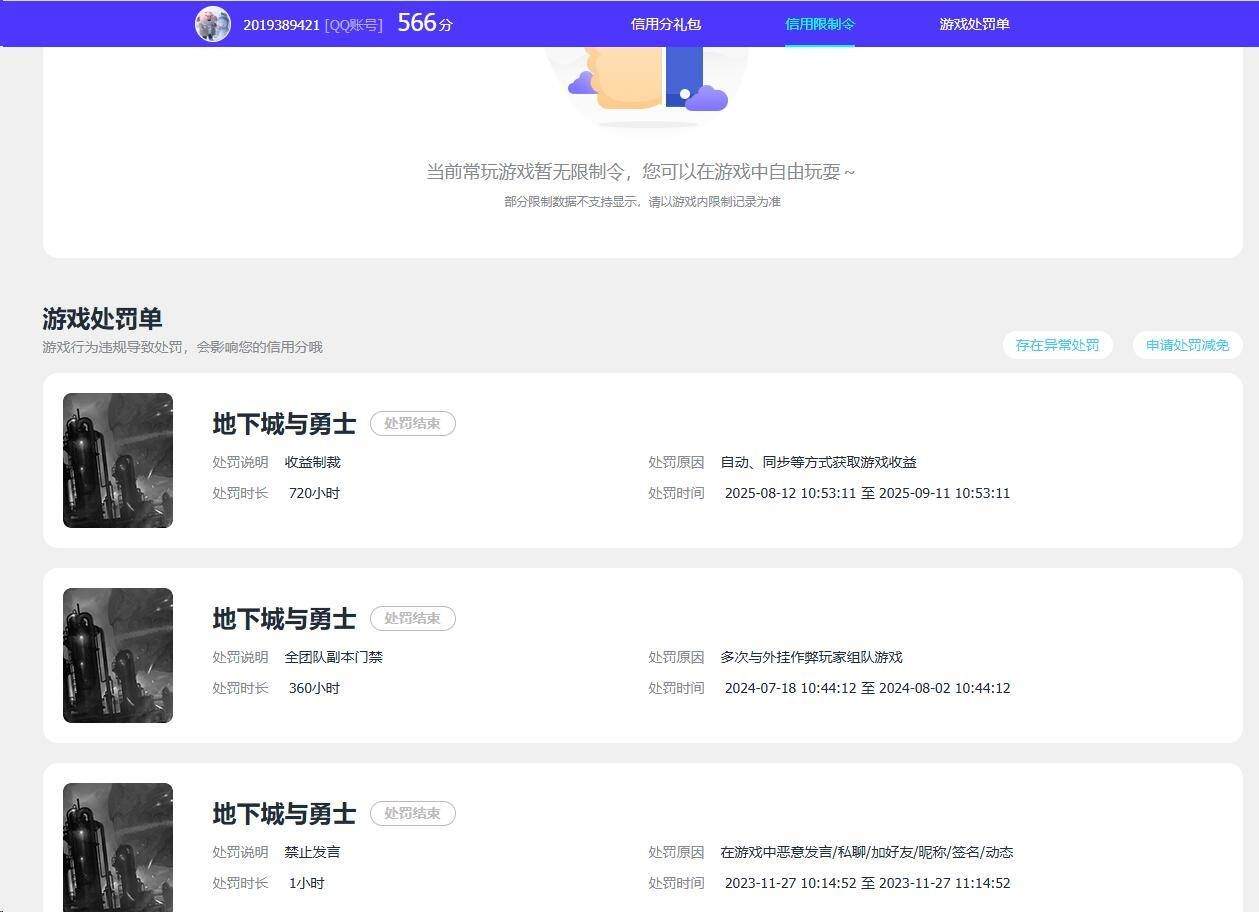Image resolution: width=1259 pixels, height=912 pixels.
Task: Click the 处罚结束 badge in the 720小时 record
Action: click(413, 423)
